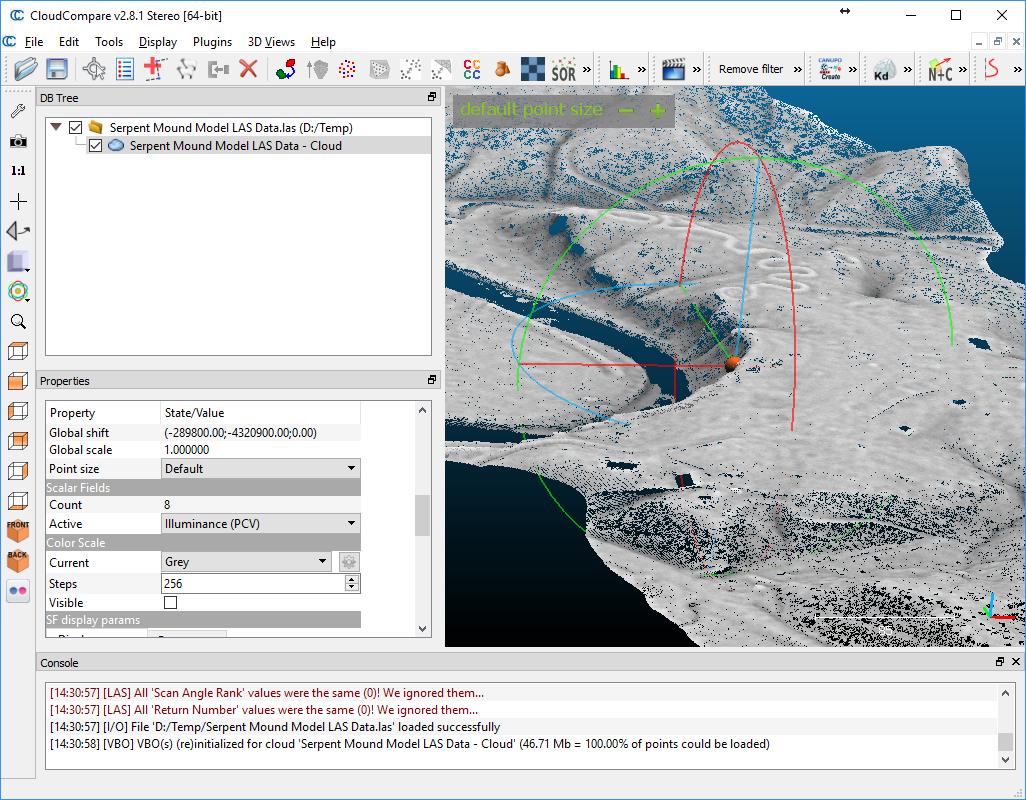Screen dimensions: 1026x800
Task: Toggle the Serpent Mound Cloud checkbox
Action: [95, 146]
